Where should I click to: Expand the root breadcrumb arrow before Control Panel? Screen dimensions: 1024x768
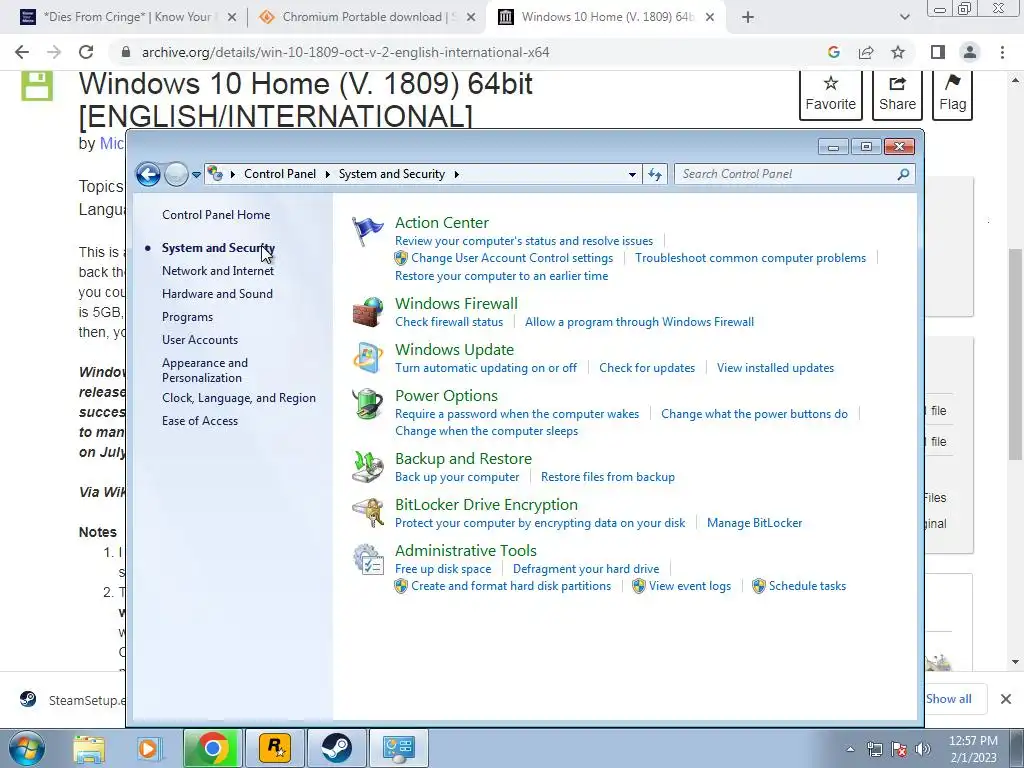[x=233, y=174]
